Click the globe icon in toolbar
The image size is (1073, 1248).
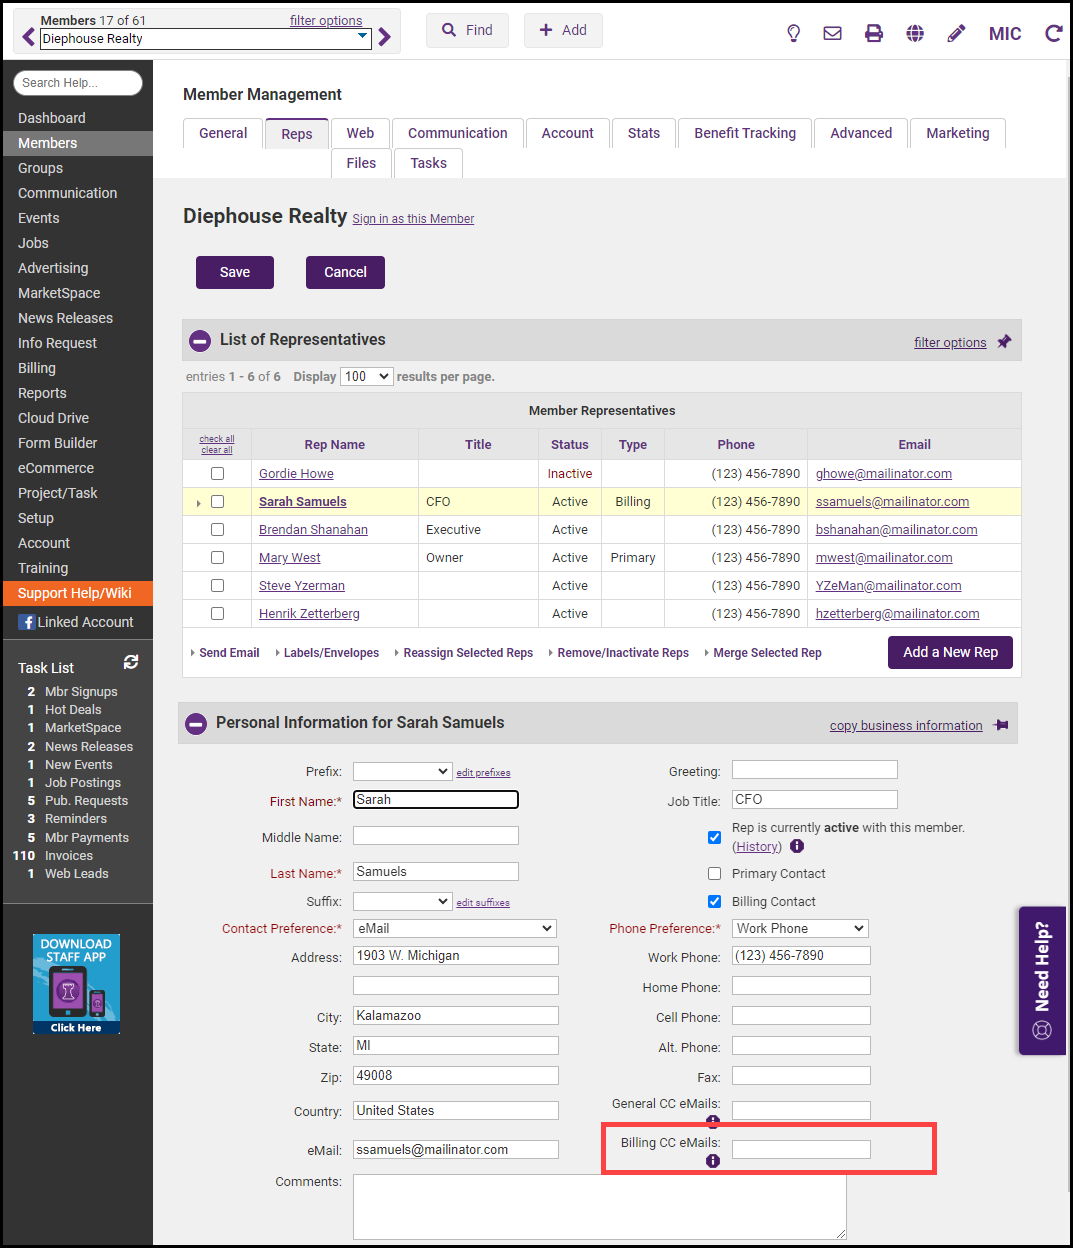(914, 33)
